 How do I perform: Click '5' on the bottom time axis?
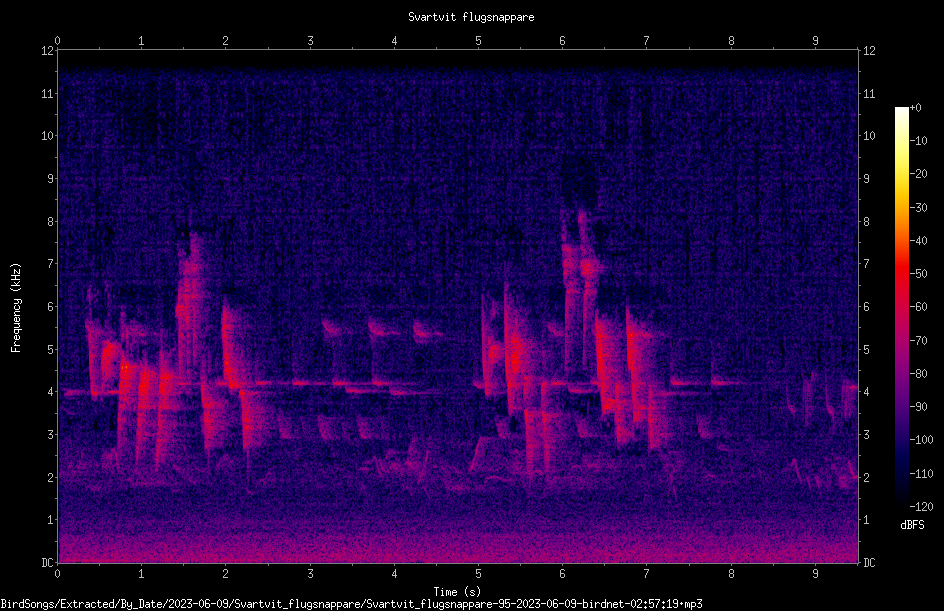[x=478, y=574]
